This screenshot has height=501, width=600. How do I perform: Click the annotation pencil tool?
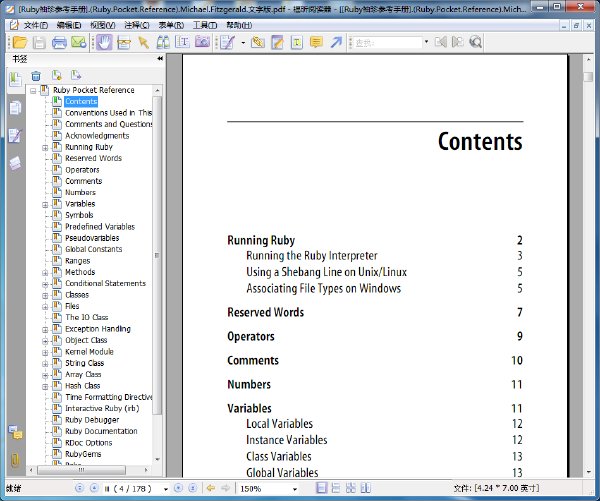click(228, 42)
